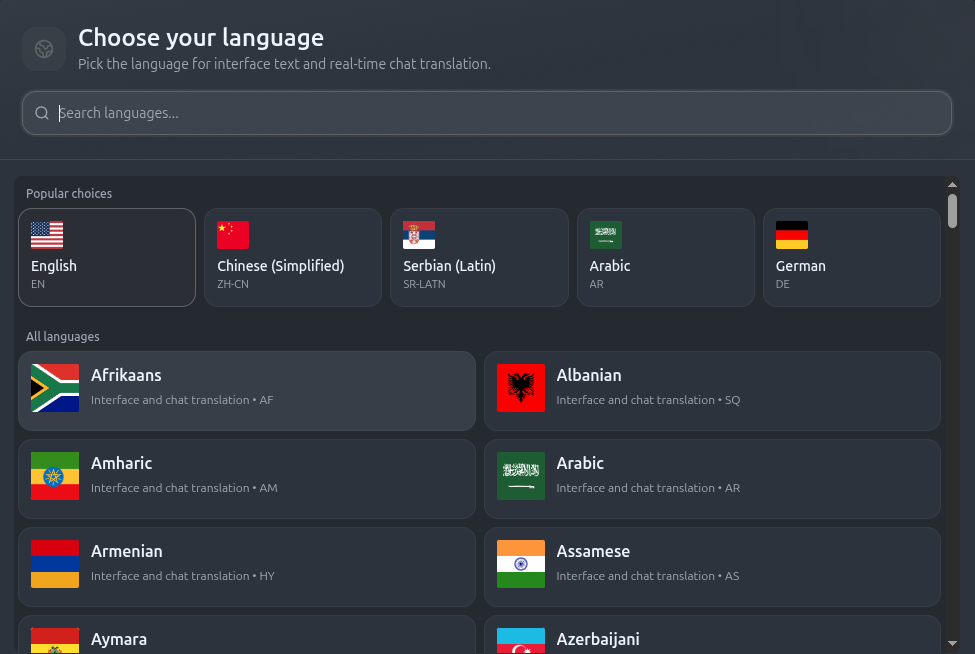Click the 'Popular choices' section label

(69, 193)
